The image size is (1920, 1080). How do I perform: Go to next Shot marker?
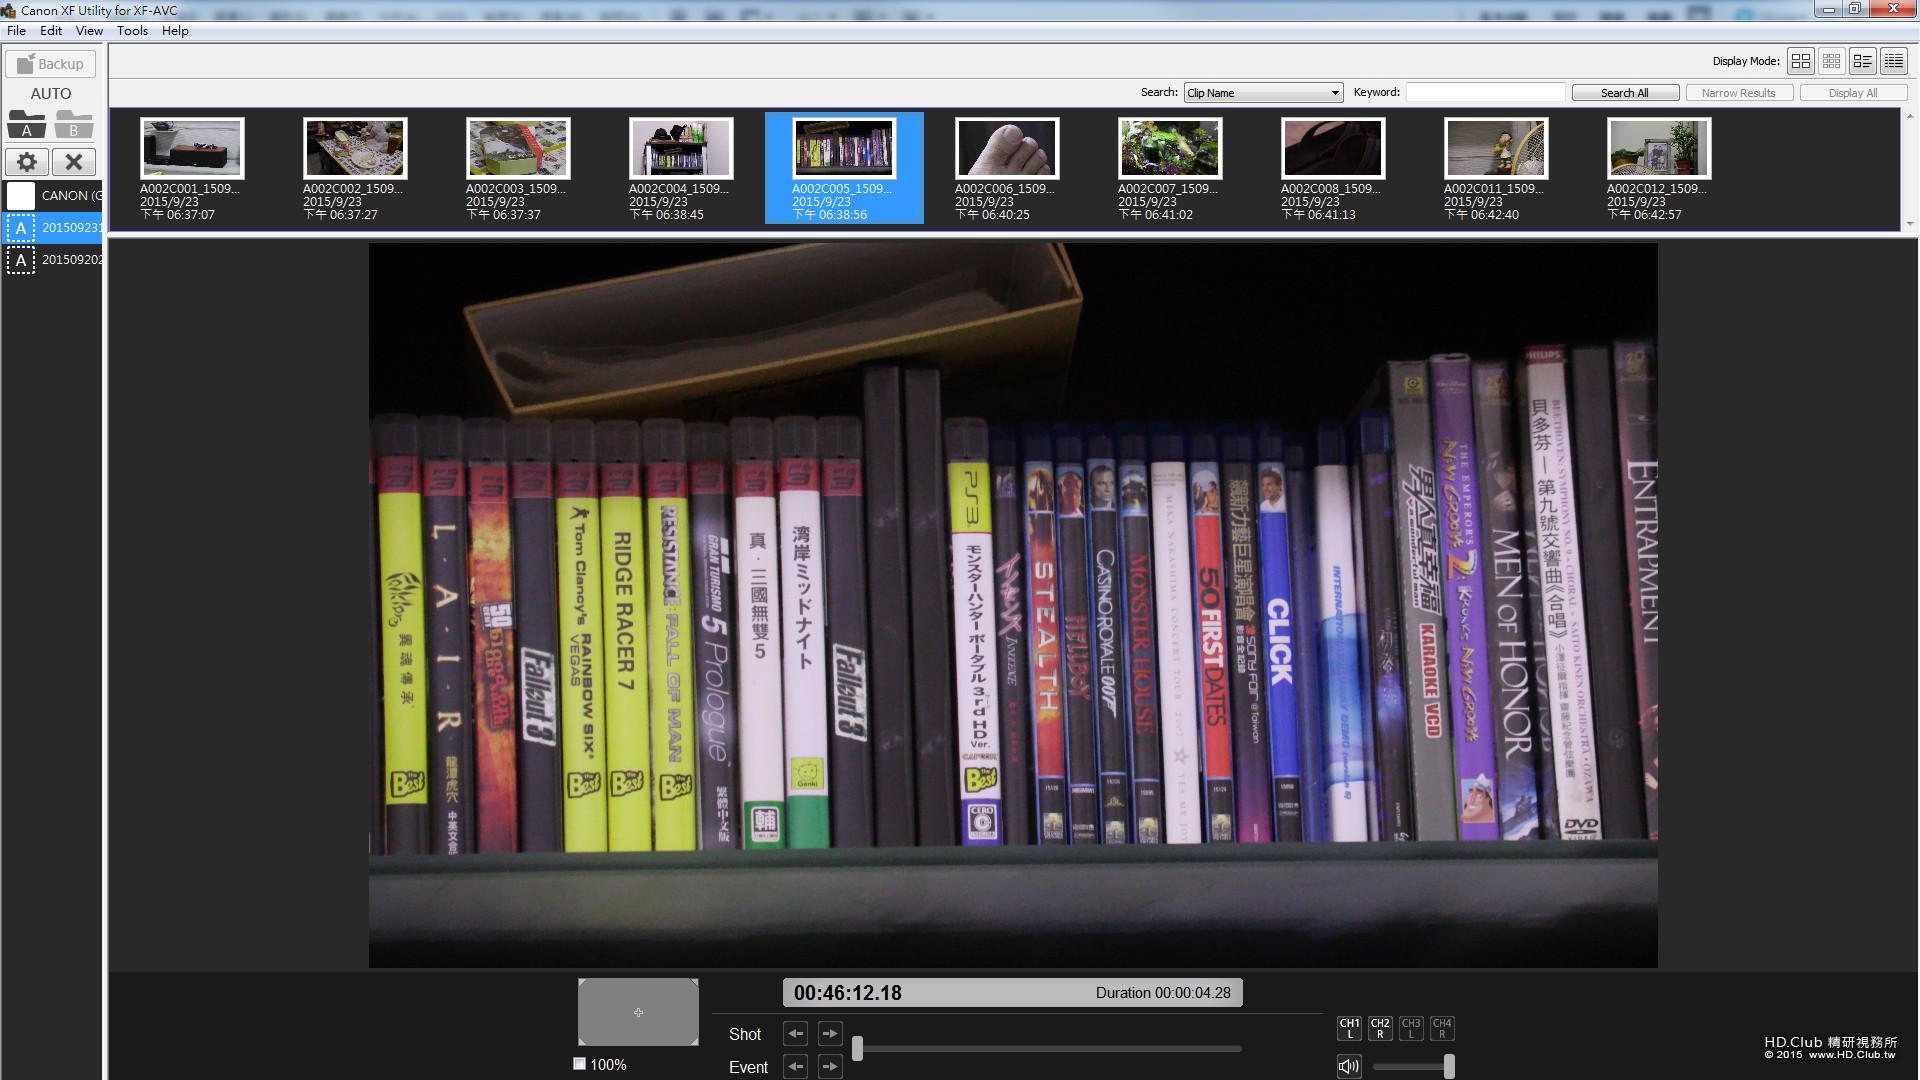click(830, 1034)
